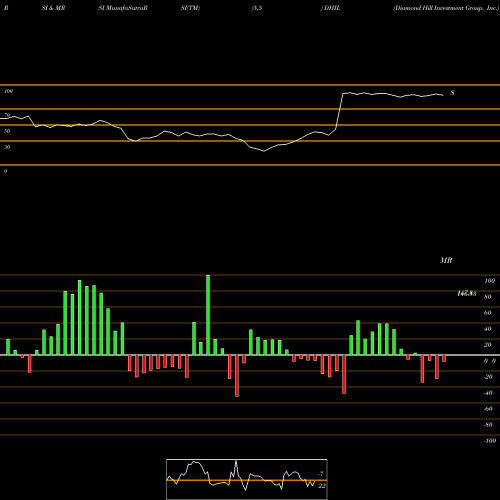Click the '(5,5' parameter text in header
500x500 pixels.
(x=257, y=8)
